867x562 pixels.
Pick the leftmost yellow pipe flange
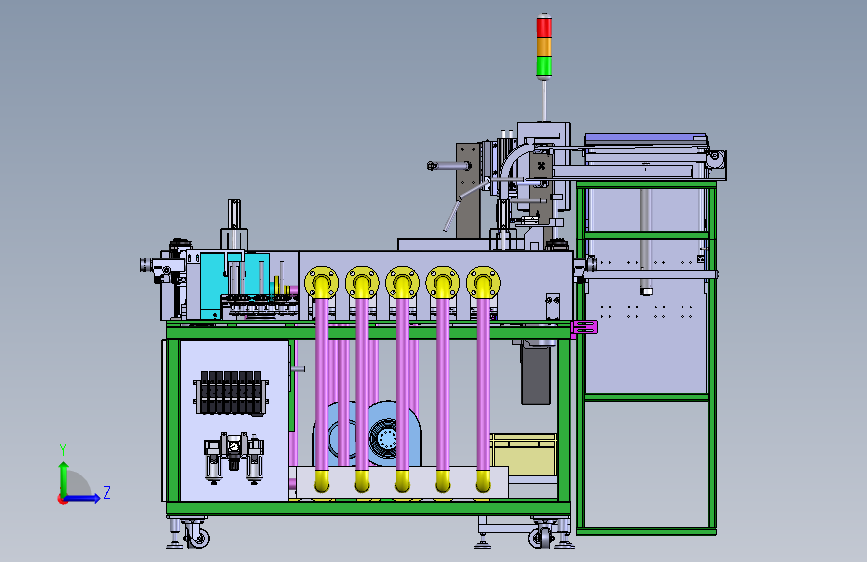[x=321, y=283]
